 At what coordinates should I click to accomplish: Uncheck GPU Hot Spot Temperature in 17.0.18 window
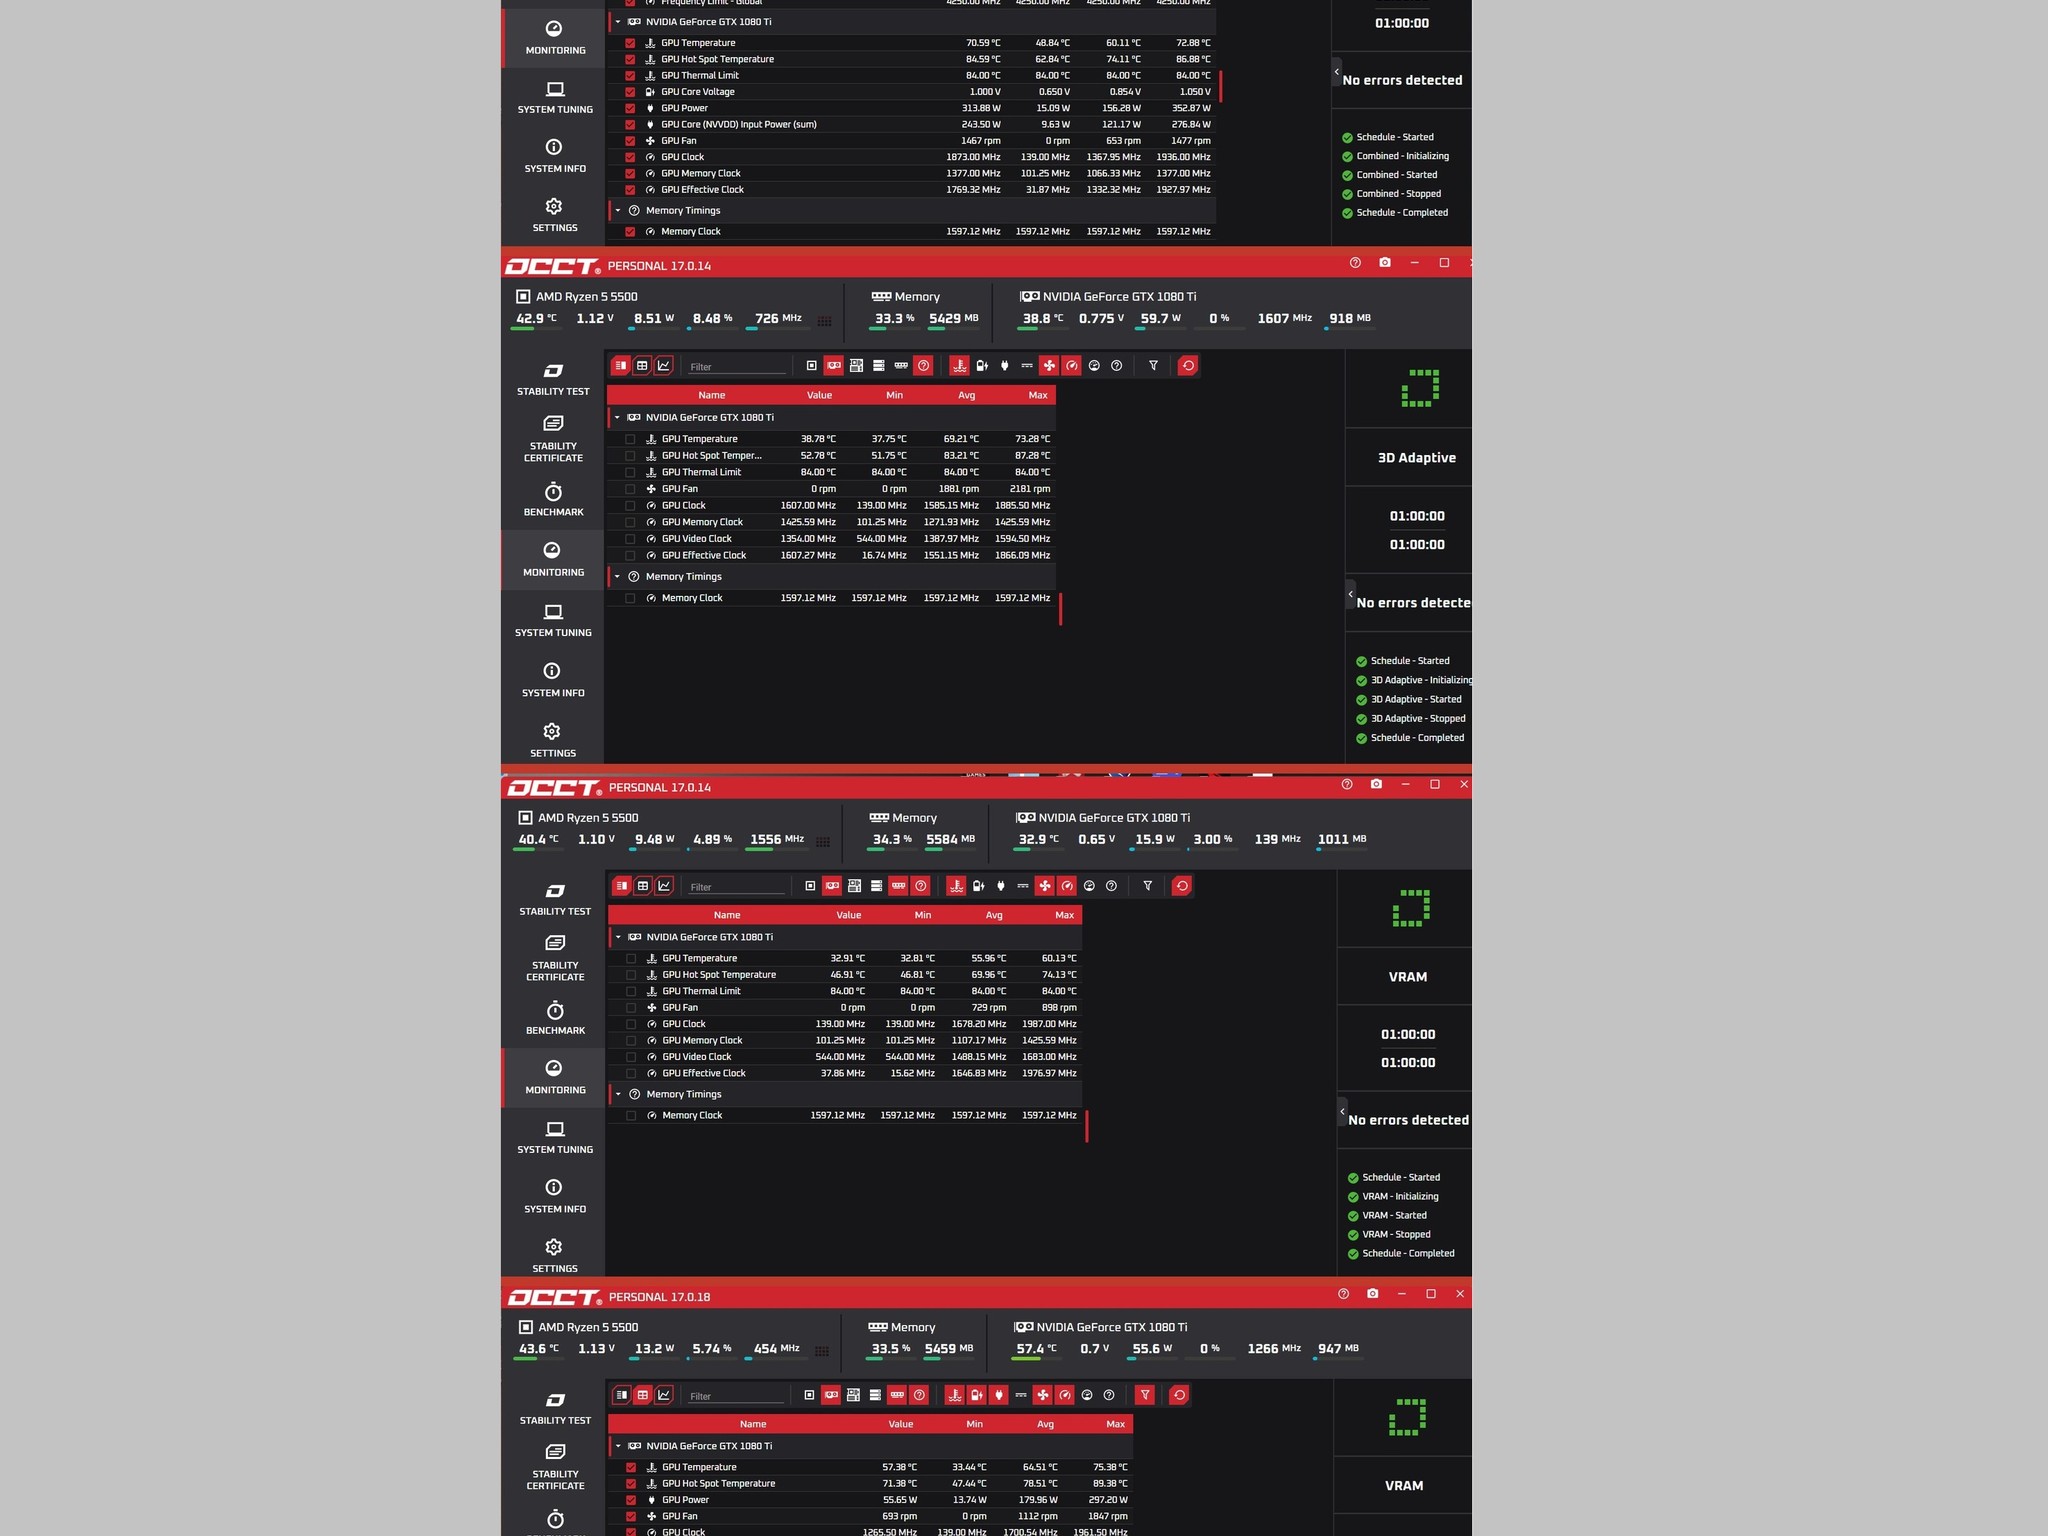631,1484
